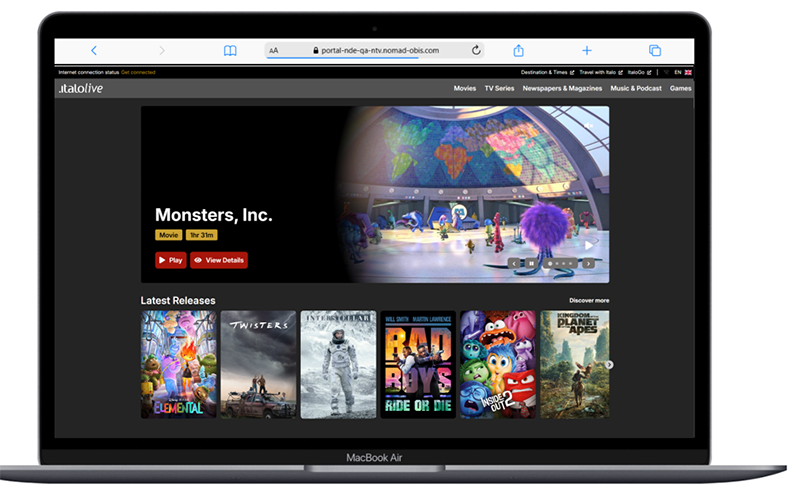Click the 1hr 31m duration badge
The height and width of the screenshot is (484, 794).
[x=202, y=235]
